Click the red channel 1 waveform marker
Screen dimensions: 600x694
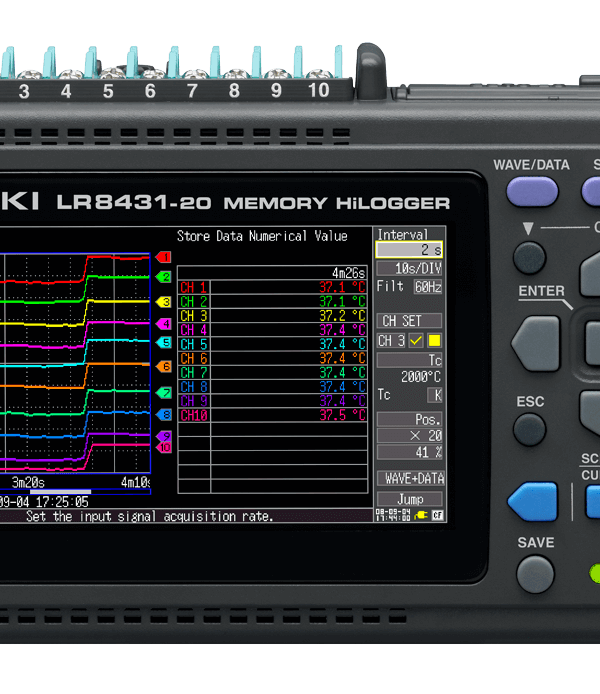click(x=164, y=257)
